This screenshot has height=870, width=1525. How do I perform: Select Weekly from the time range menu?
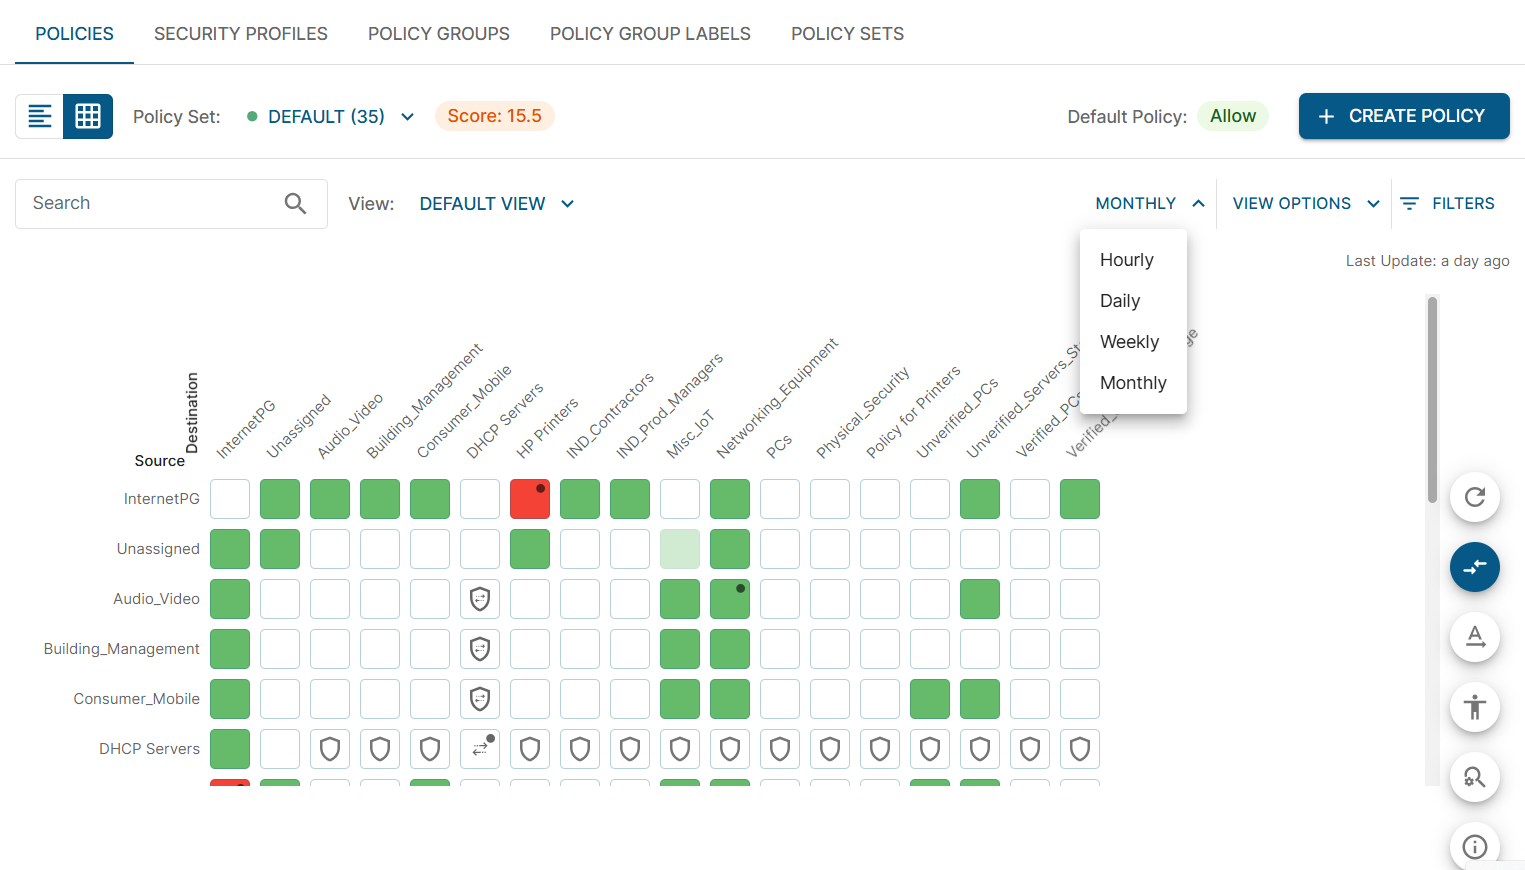tap(1129, 342)
